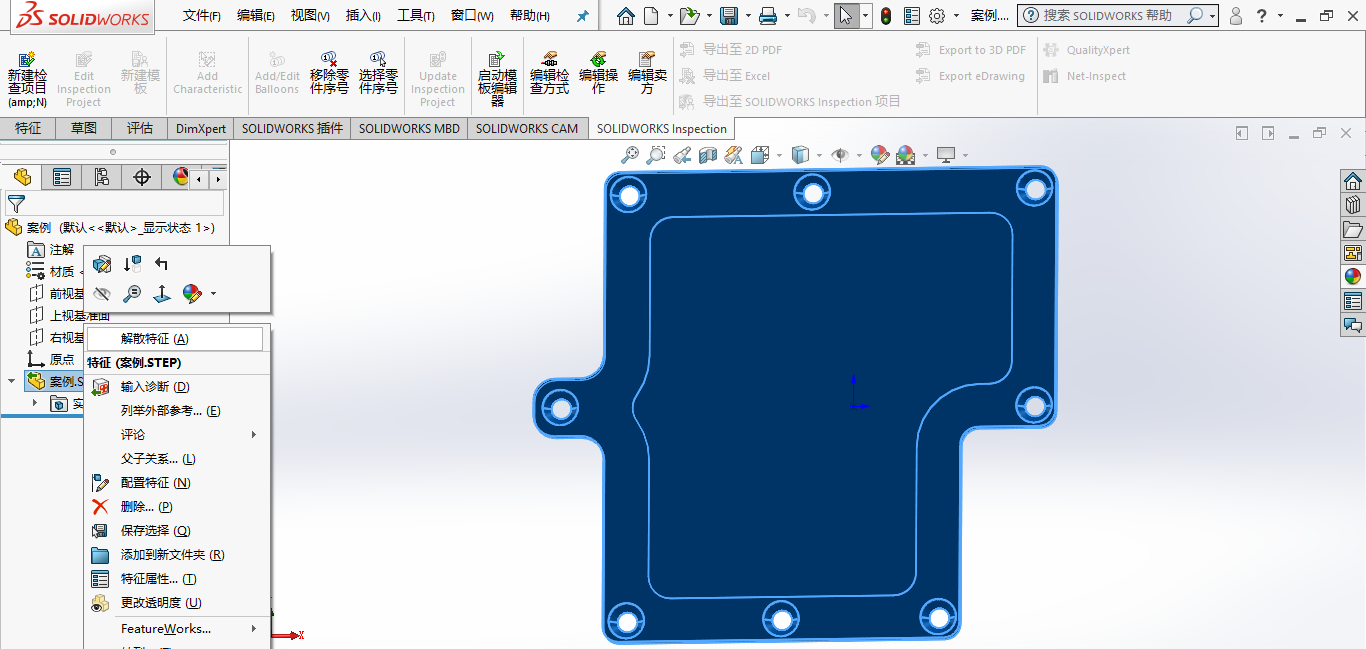Toggle Hide/Show eye icon in context toolbar
Screen dimensions: 1366x649
(101, 294)
